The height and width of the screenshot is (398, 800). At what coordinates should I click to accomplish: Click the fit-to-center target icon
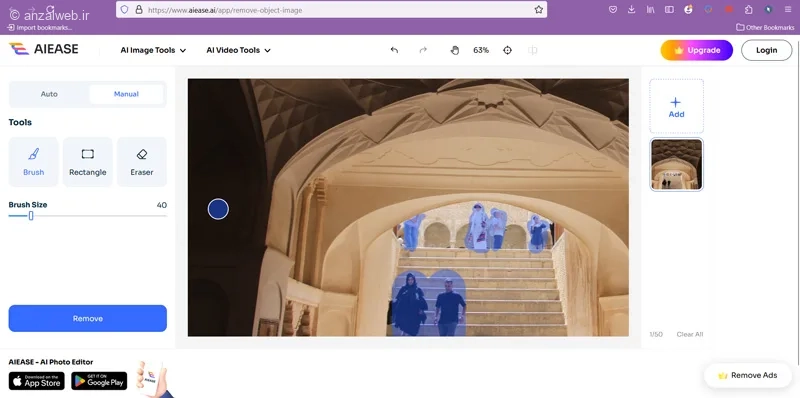507,50
